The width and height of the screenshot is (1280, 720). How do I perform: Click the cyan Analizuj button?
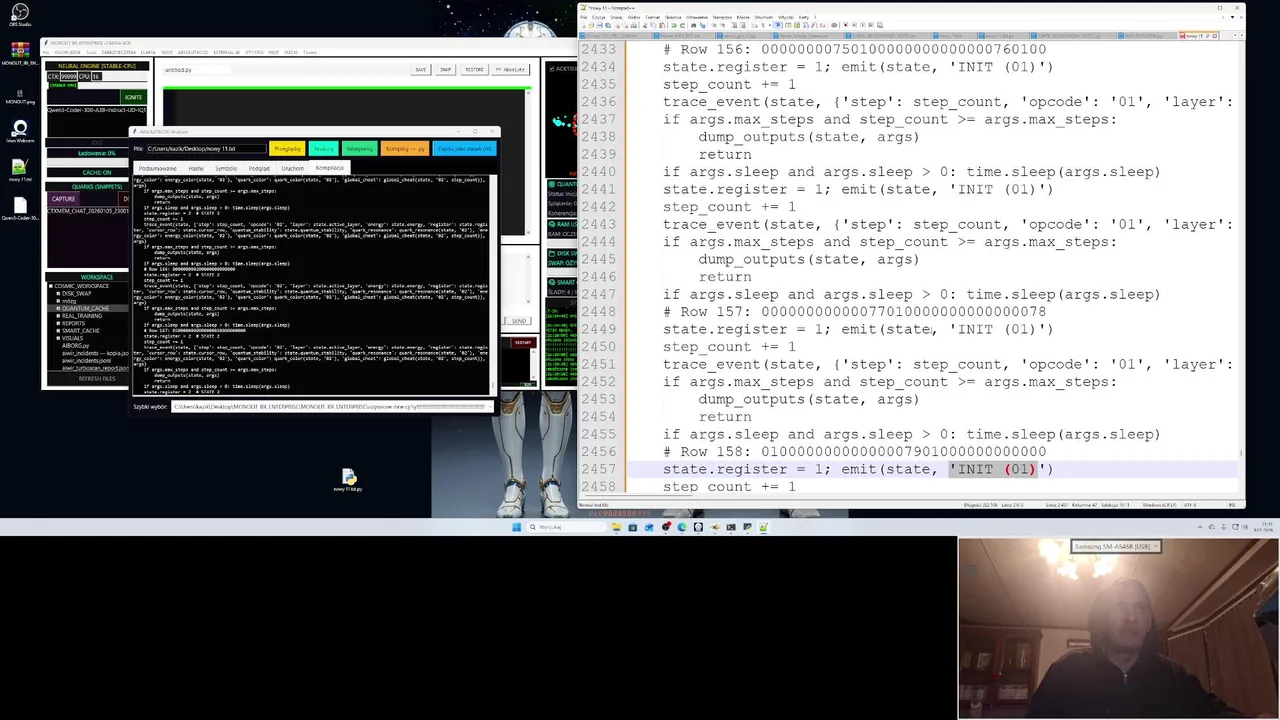(x=324, y=149)
